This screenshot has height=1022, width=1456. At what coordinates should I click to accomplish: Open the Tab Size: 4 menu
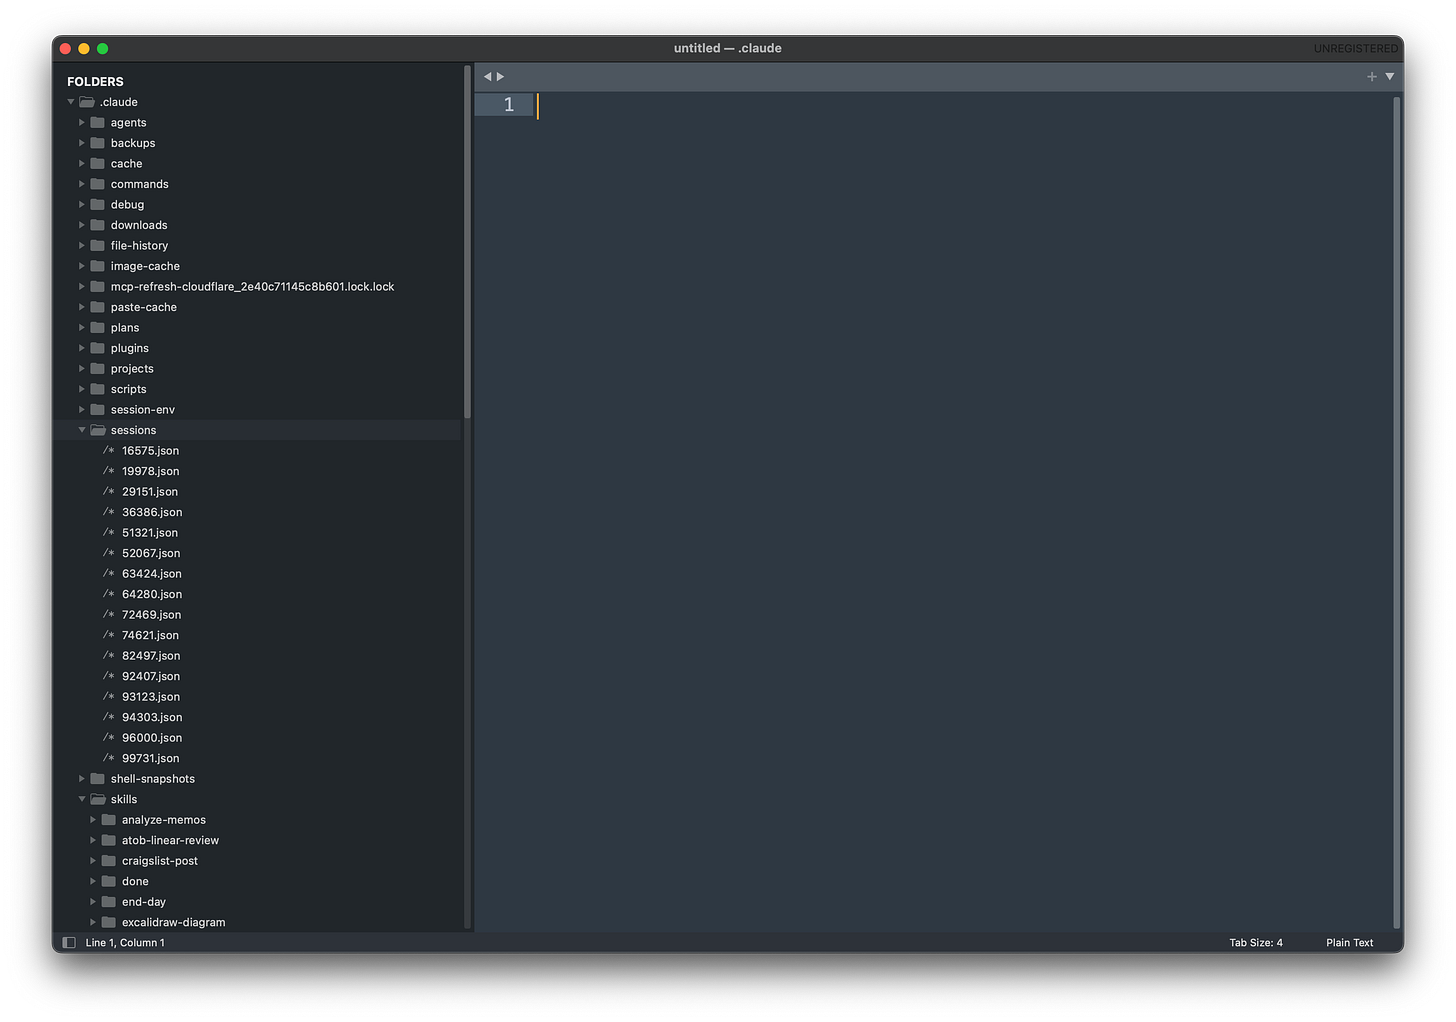[1256, 942]
